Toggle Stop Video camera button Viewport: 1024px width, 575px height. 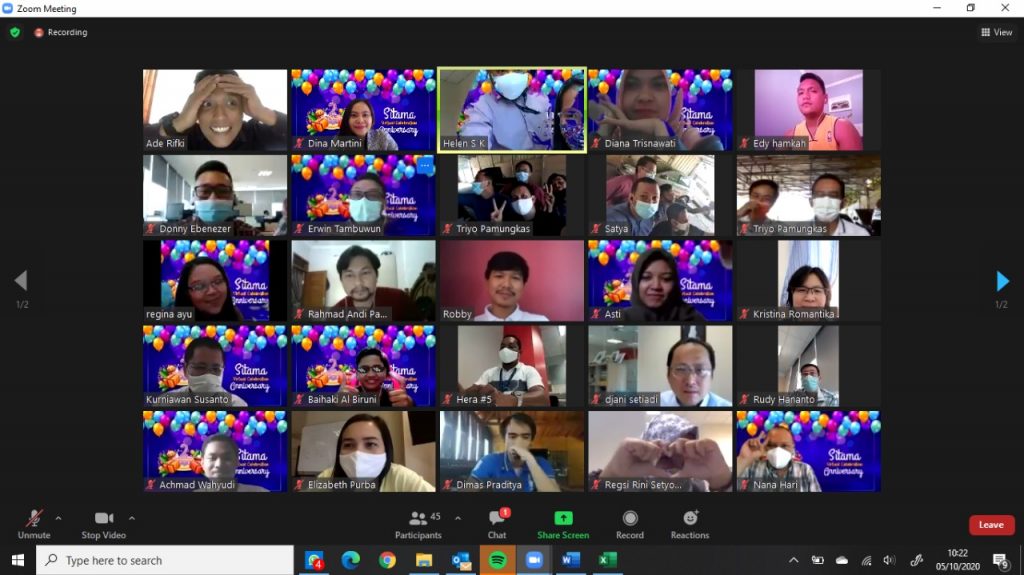[x=104, y=524]
